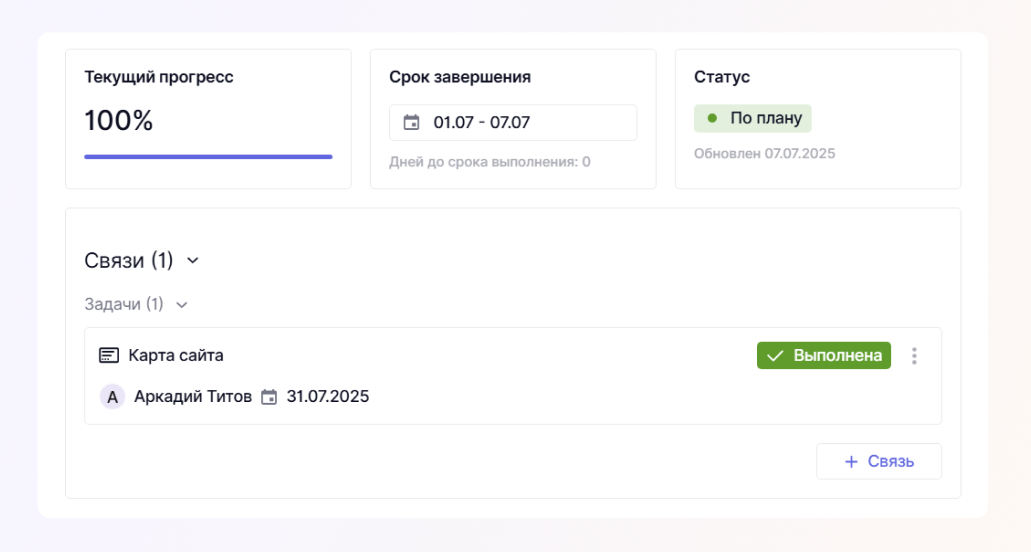Image resolution: width=1031 pixels, height=552 pixels.
Task: Click the Выполнена status label text
Action: (x=838, y=356)
